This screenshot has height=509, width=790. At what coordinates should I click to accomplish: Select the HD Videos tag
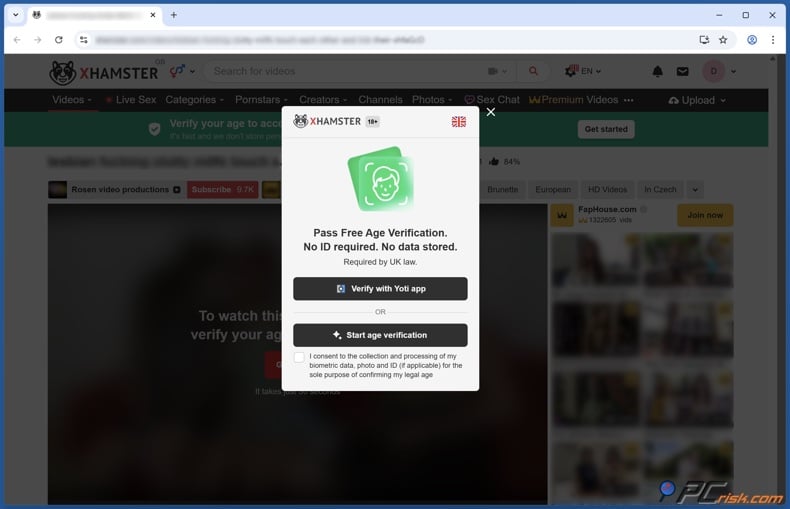tap(608, 189)
